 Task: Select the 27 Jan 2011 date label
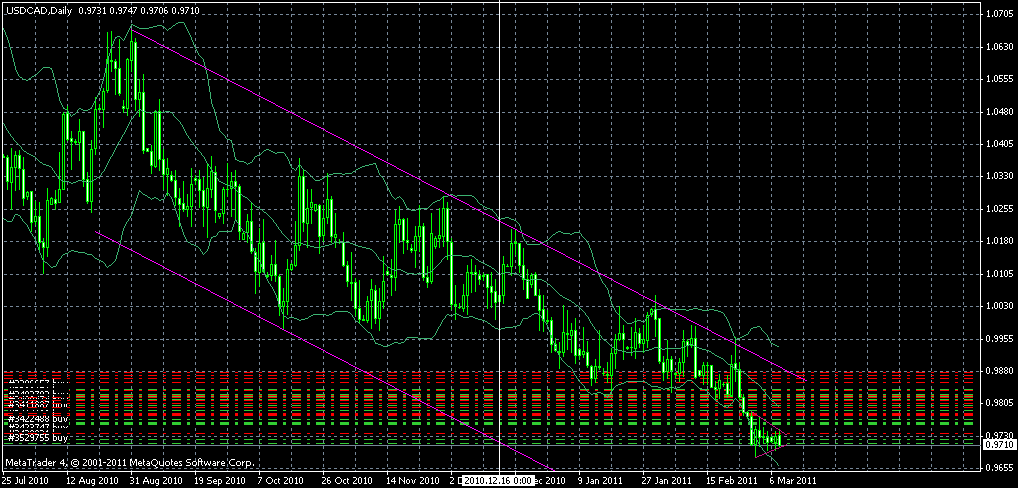click(x=667, y=480)
